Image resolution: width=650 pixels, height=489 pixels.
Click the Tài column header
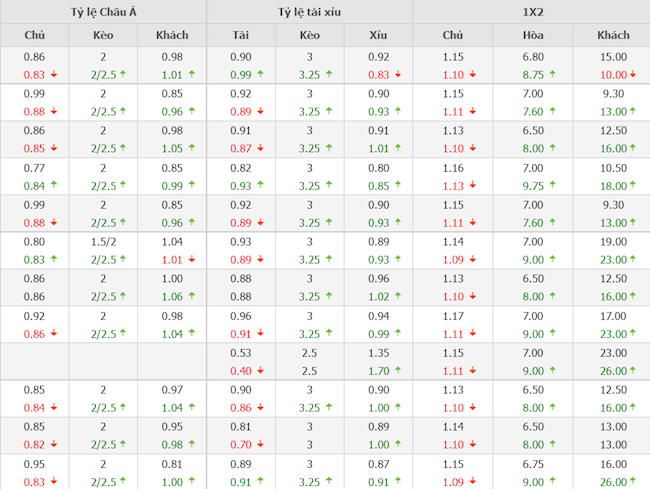pos(240,35)
